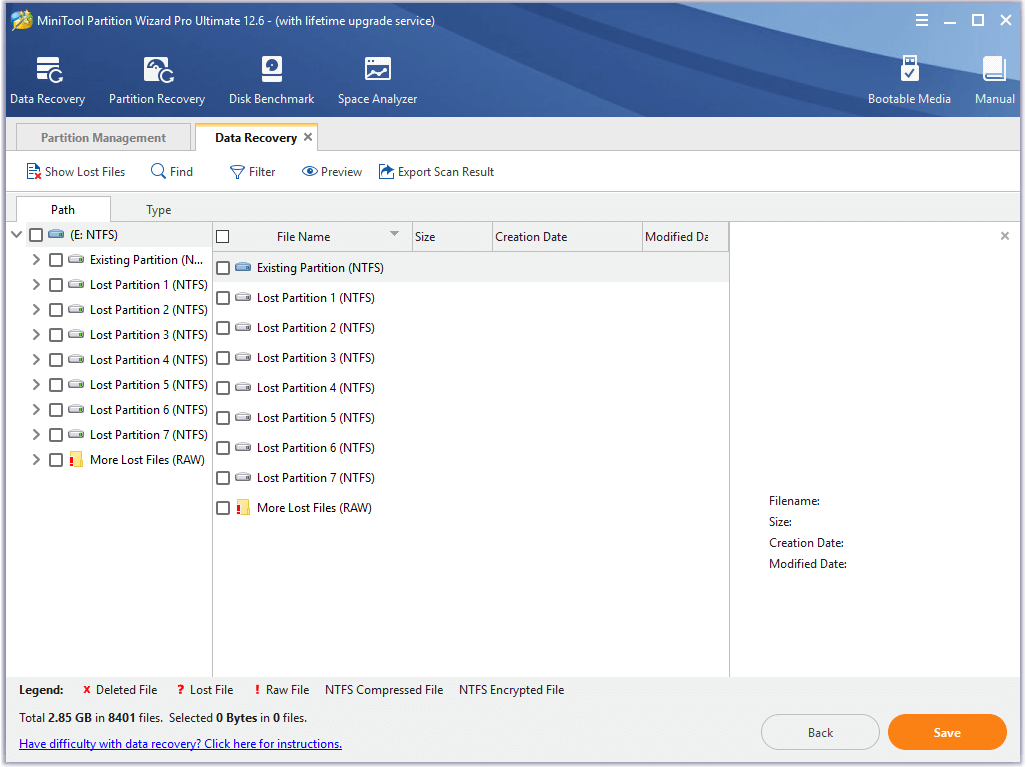This screenshot has height=767, width=1027.
Task: Click Show Lost Files in toolbar
Action: pos(76,172)
